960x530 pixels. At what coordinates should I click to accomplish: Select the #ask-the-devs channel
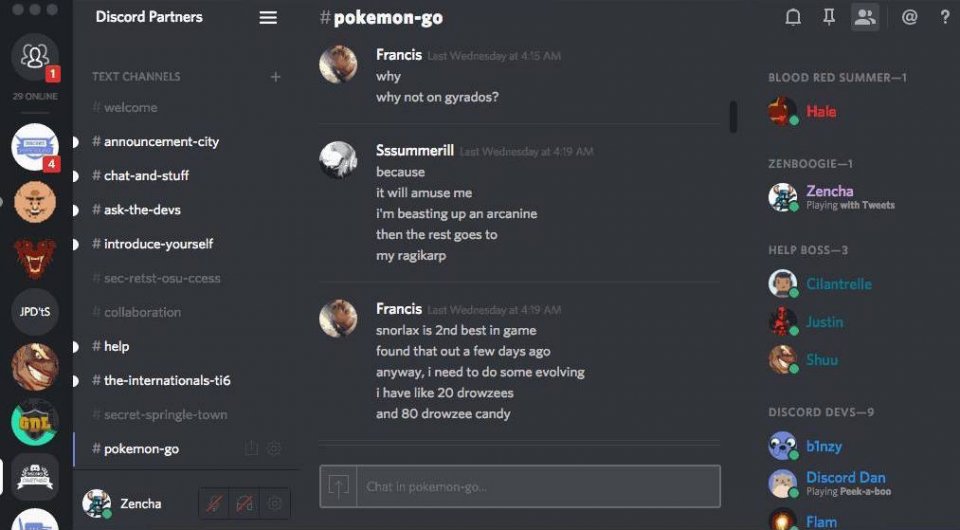pos(142,210)
